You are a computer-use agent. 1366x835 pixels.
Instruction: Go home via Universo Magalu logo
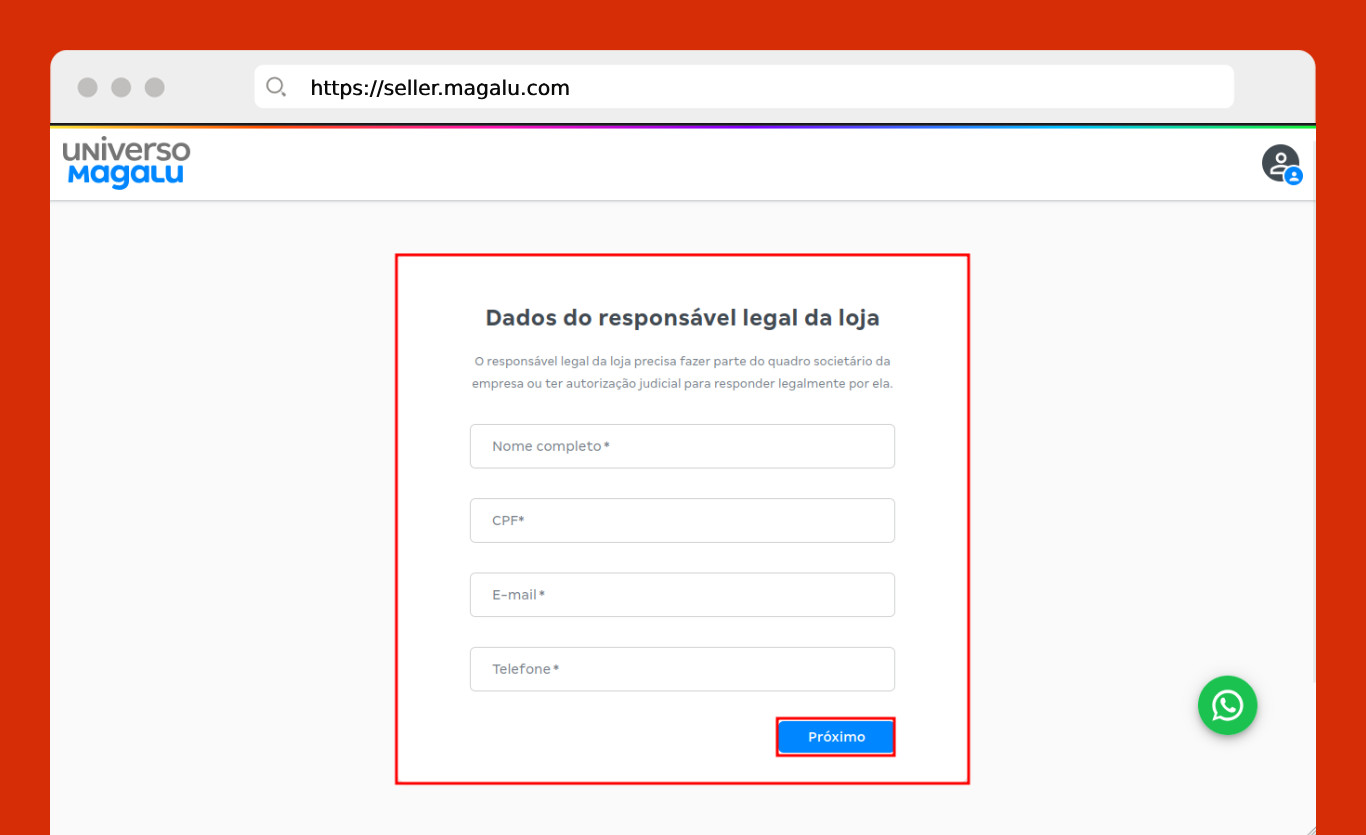[126, 163]
